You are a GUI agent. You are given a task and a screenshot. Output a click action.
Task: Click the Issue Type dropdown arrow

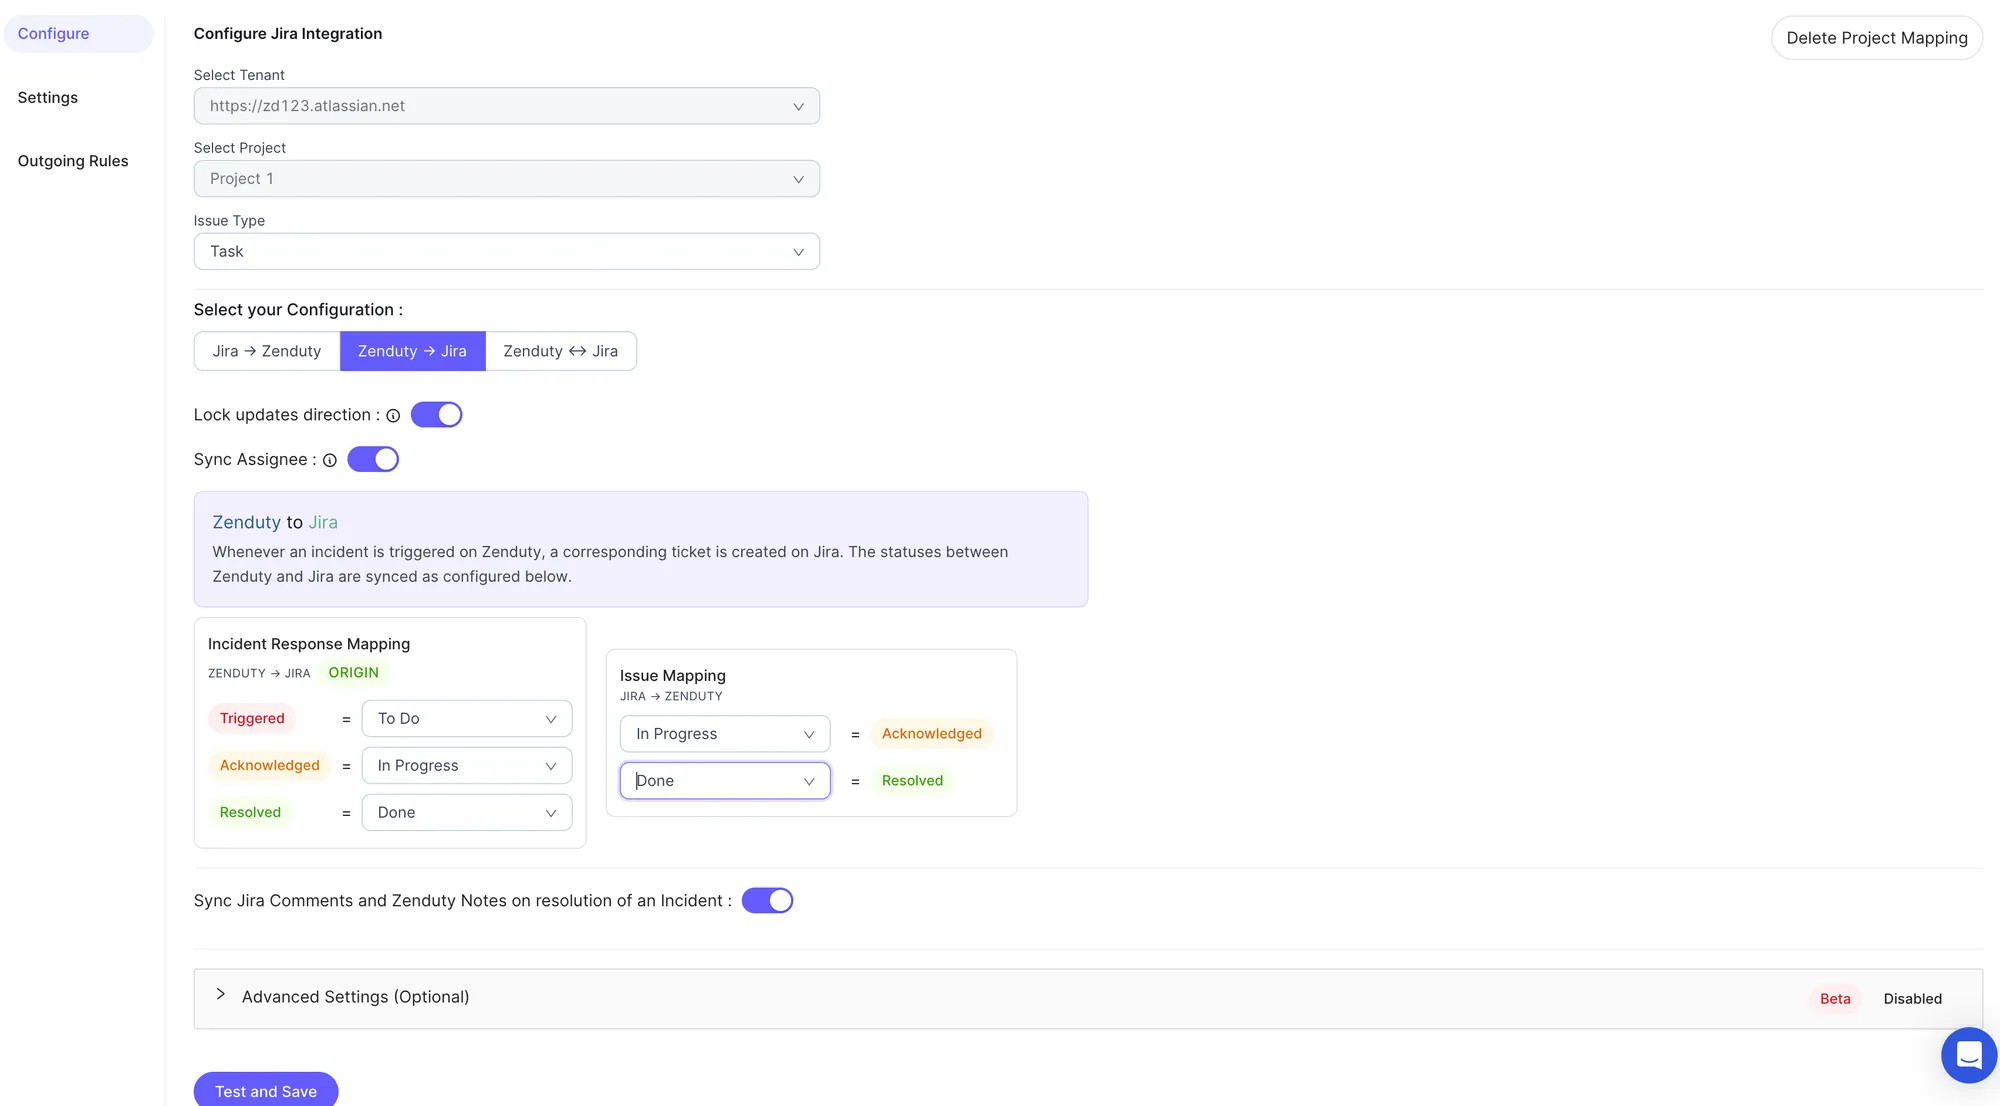(798, 252)
